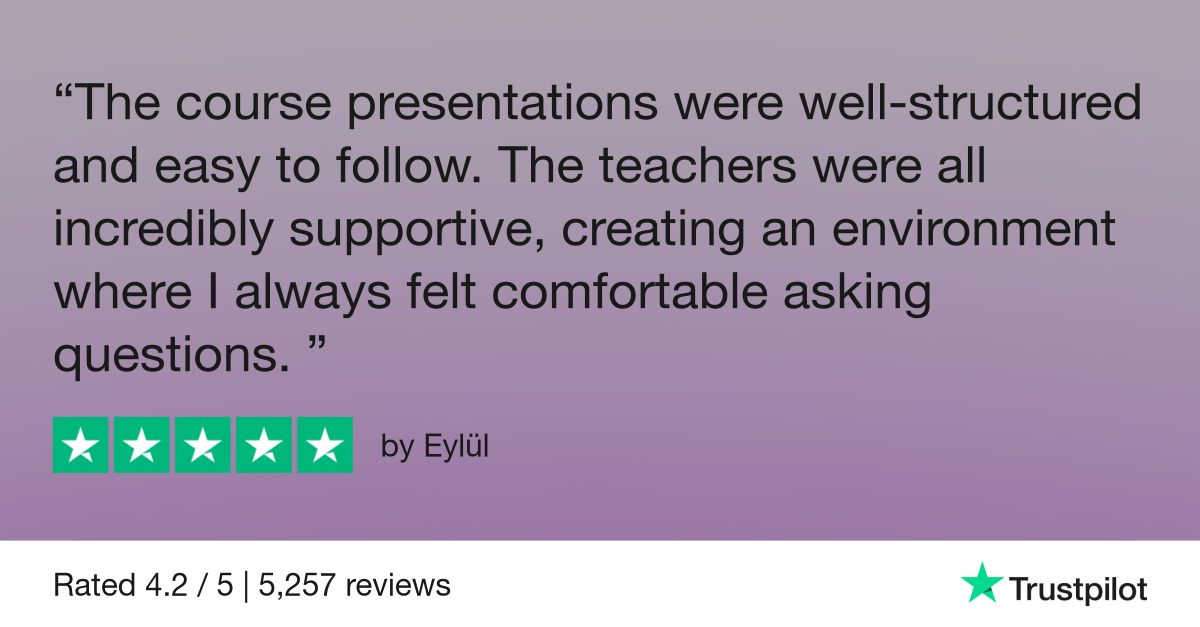Click the Trustpilot green star logo
This screenshot has height=627, width=1200.
pyautogui.click(x=981, y=582)
